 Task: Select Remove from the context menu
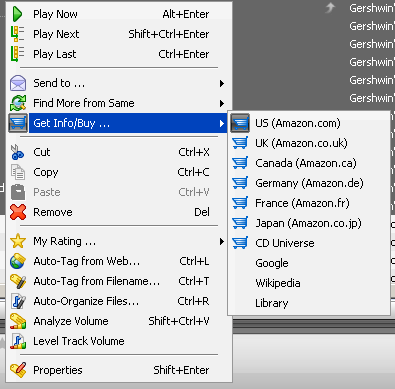(x=119, y=212)
